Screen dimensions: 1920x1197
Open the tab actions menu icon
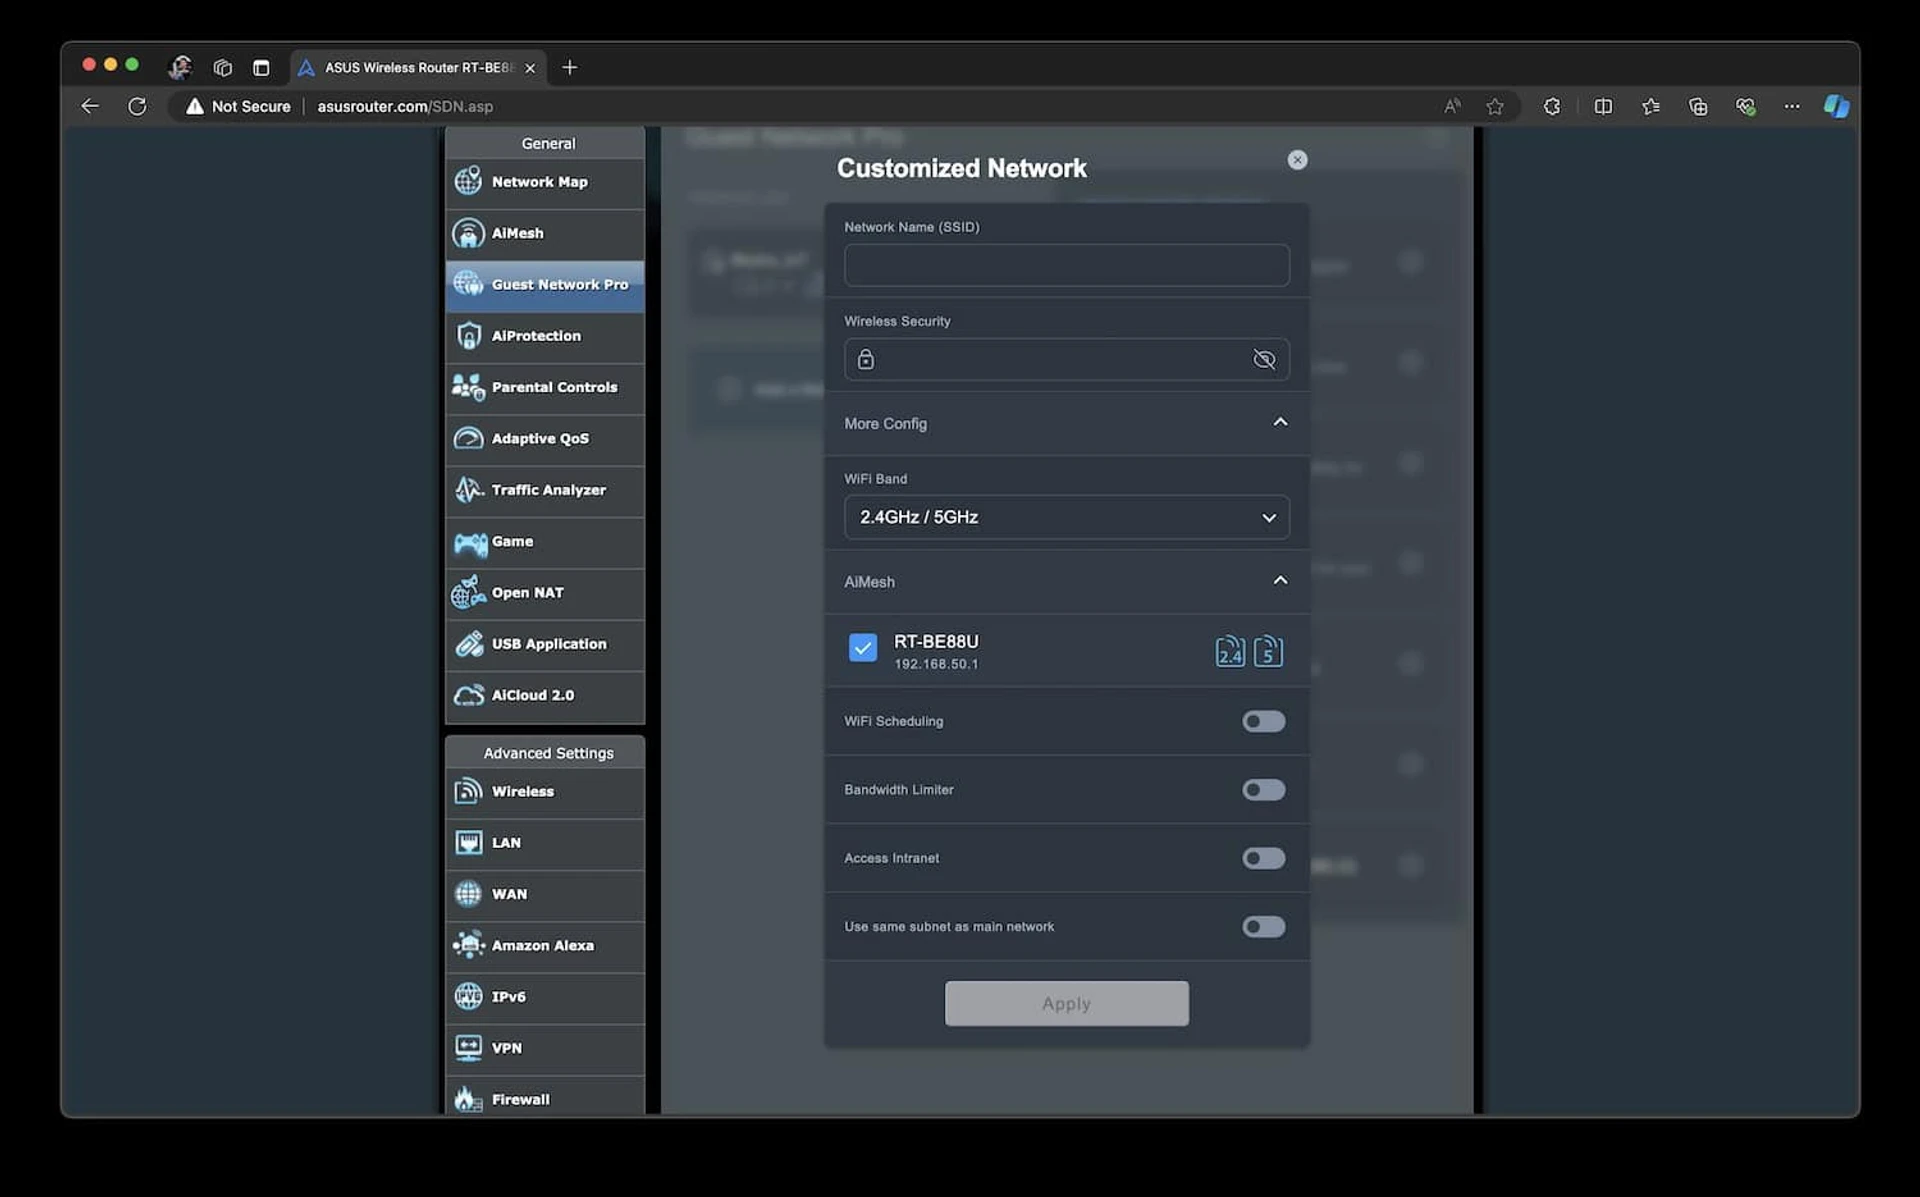(261, 67)
